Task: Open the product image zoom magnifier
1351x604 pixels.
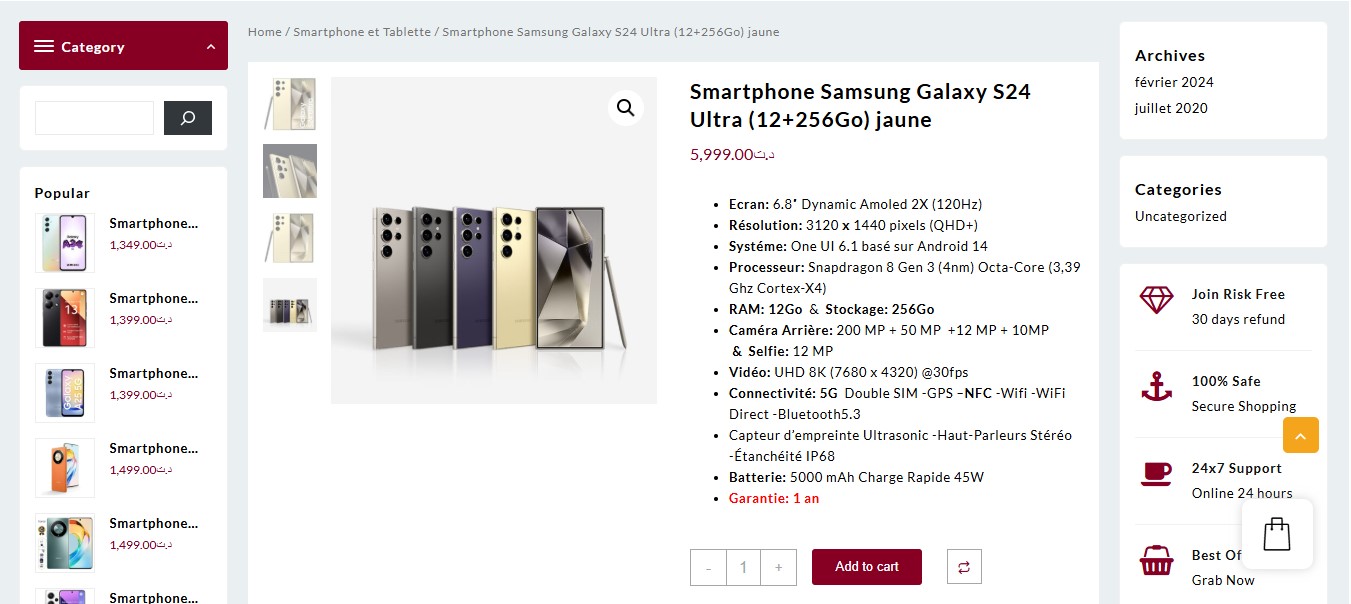Action: pyautogui.click(x=625, y=107)
